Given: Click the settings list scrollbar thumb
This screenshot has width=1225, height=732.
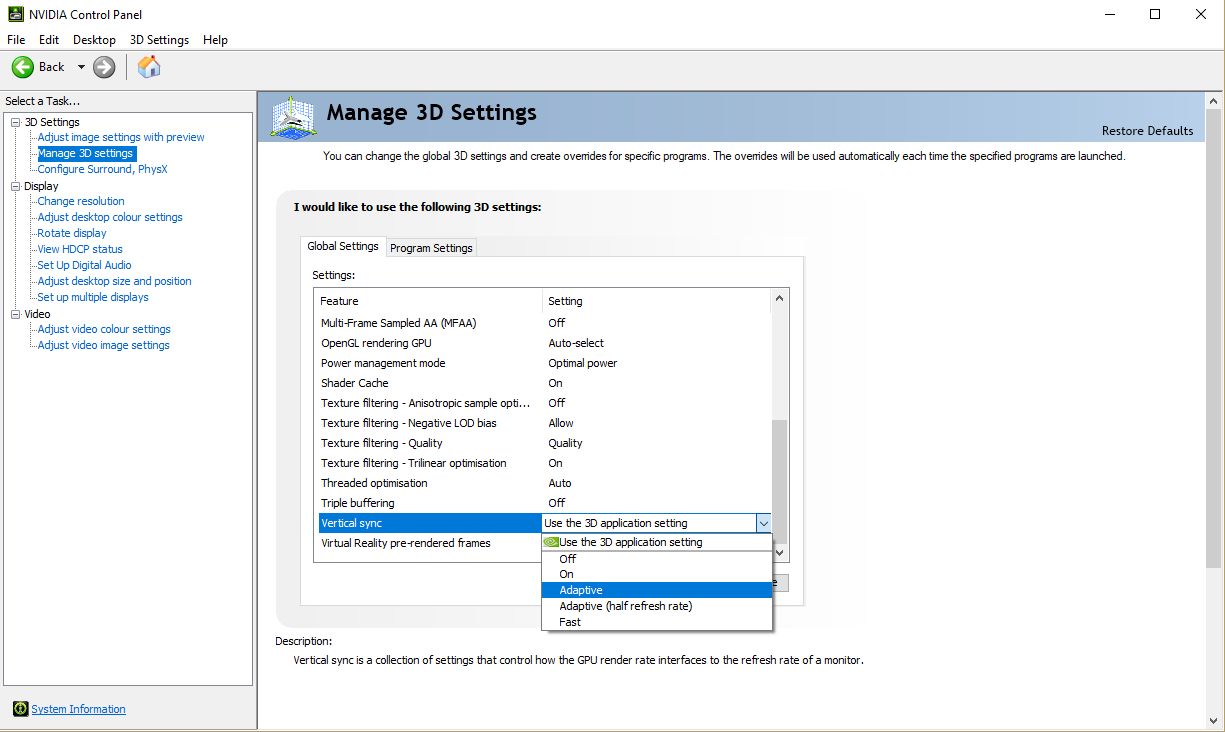Looking at the screenshot, I should (780, 482).
